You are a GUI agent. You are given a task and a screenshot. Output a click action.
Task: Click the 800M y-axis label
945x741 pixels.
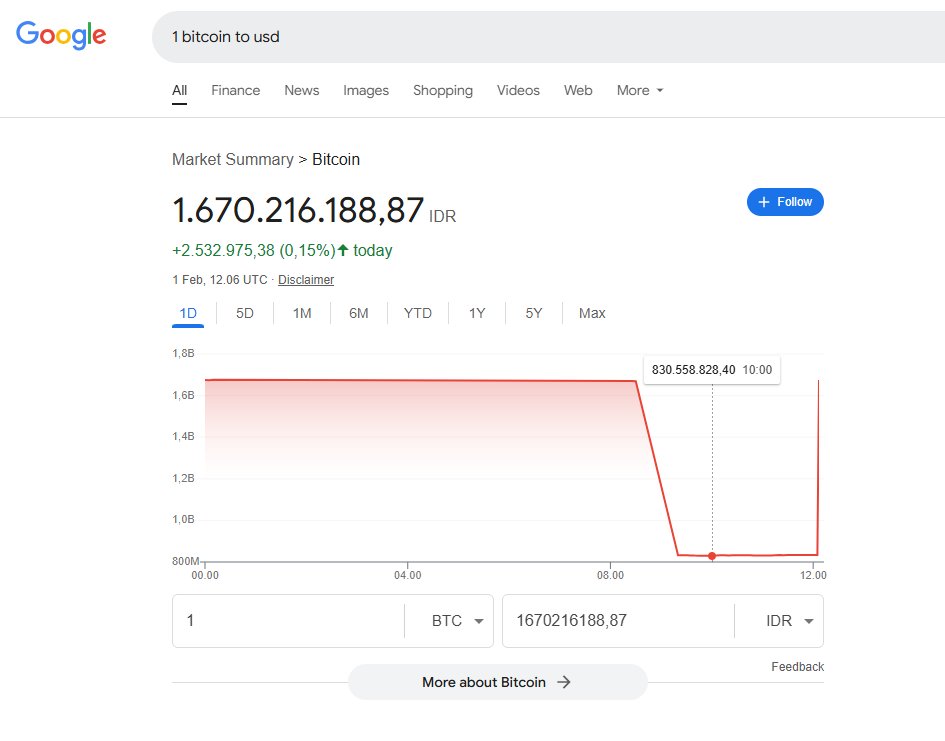(x=186, y=561)
